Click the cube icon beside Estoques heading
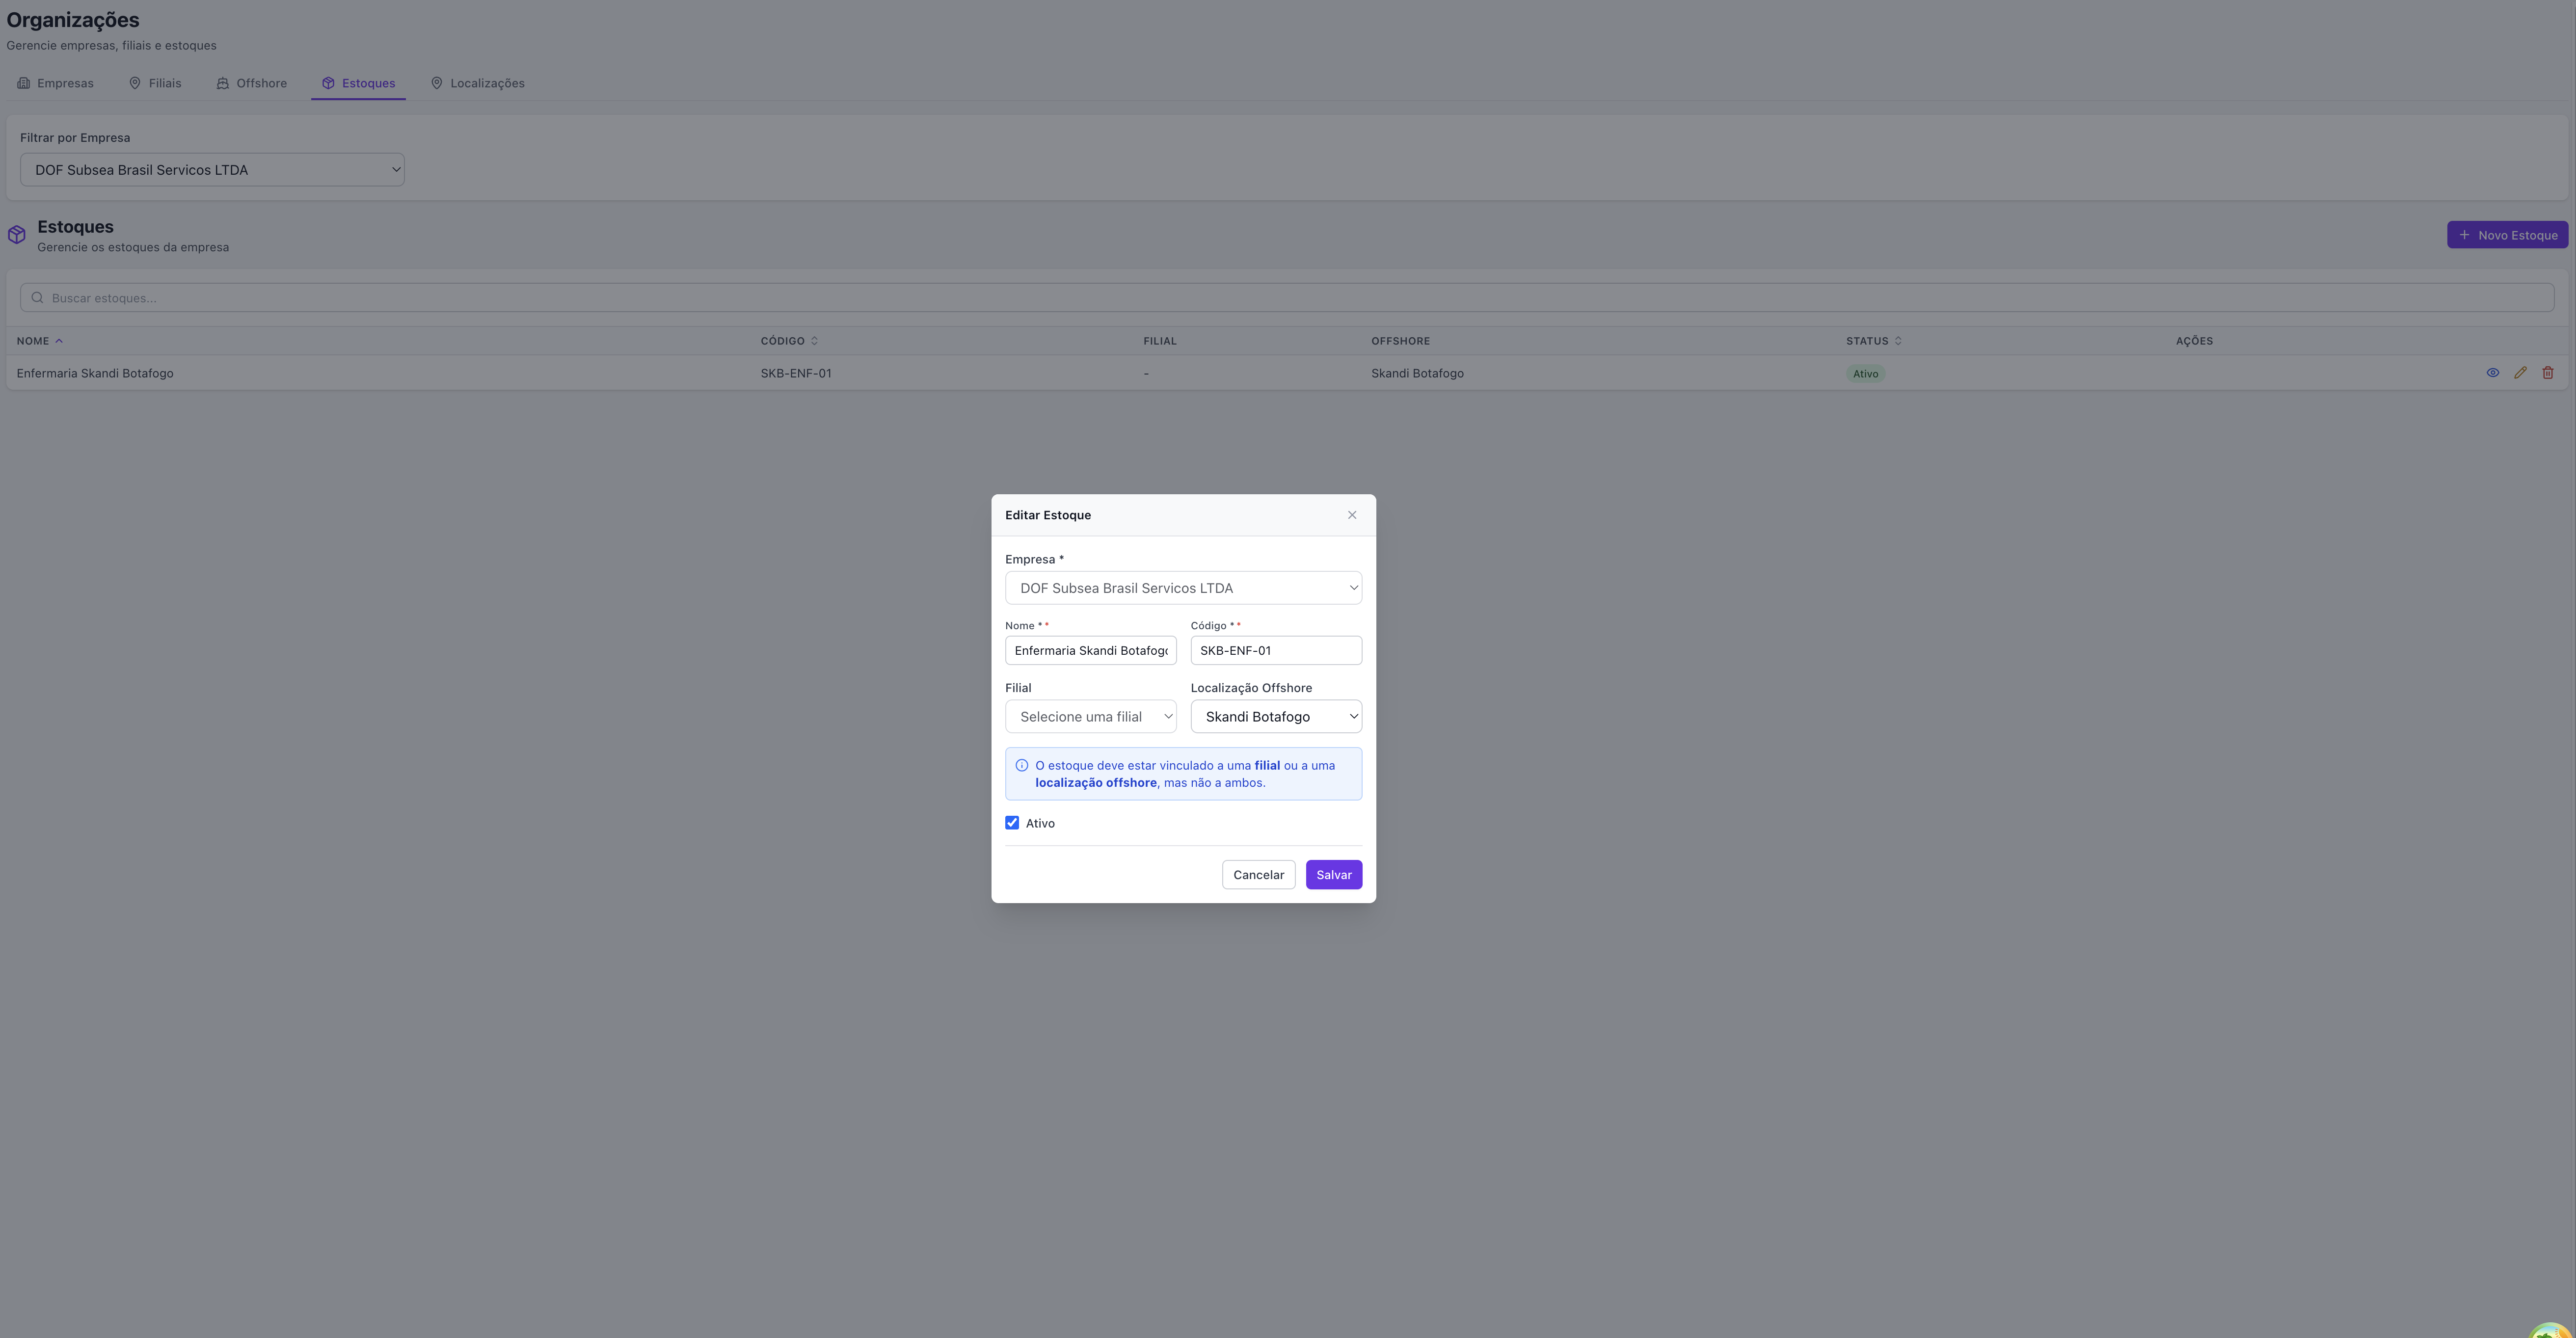 coord(17,235)
